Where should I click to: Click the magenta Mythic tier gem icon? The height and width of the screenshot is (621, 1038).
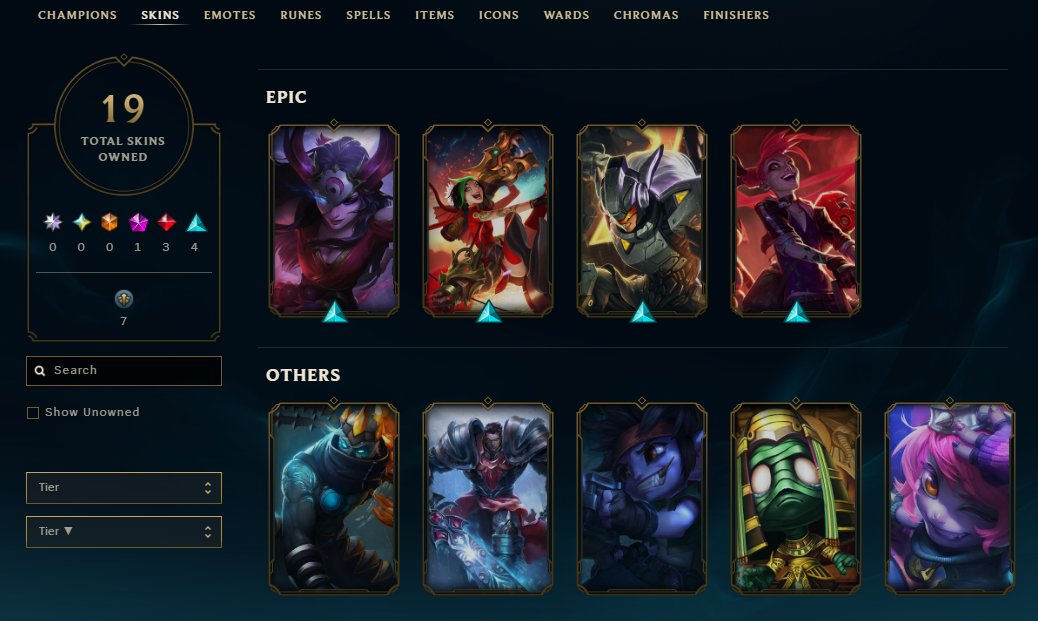click(x=138, y=222)
